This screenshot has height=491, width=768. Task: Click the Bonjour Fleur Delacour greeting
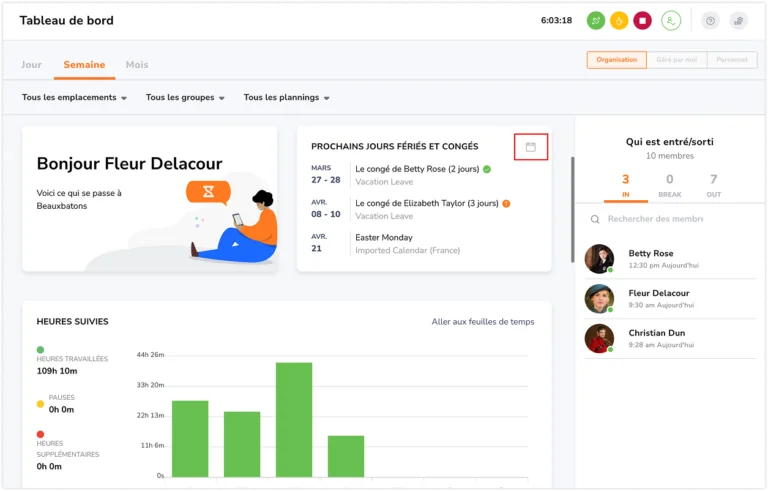click(129, 164)
